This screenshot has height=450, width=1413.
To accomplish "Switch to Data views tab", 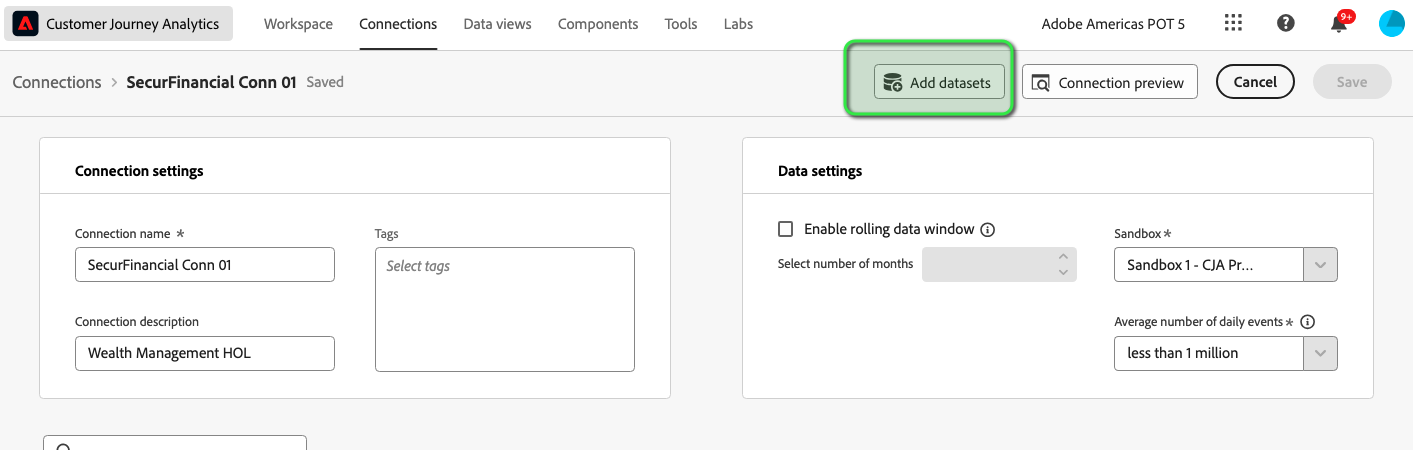I will click(x=497, y=24).
